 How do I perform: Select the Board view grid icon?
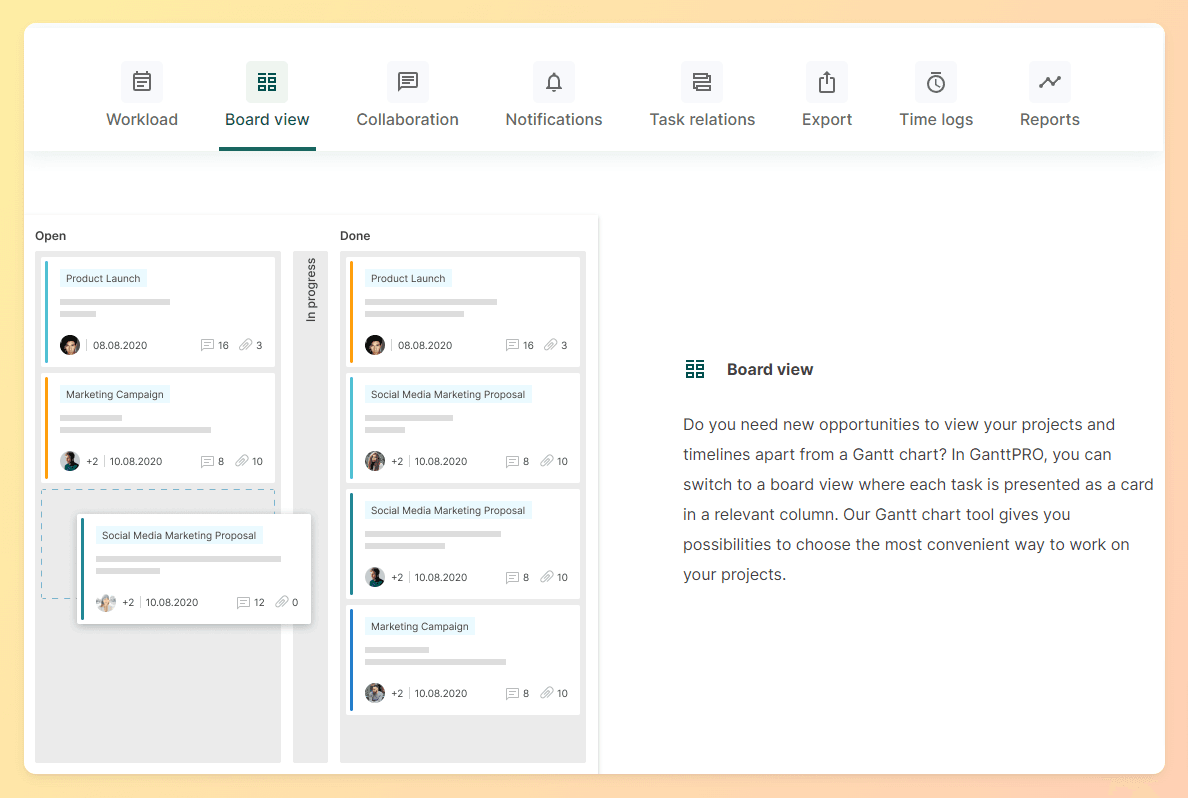[x=267, y=82]
